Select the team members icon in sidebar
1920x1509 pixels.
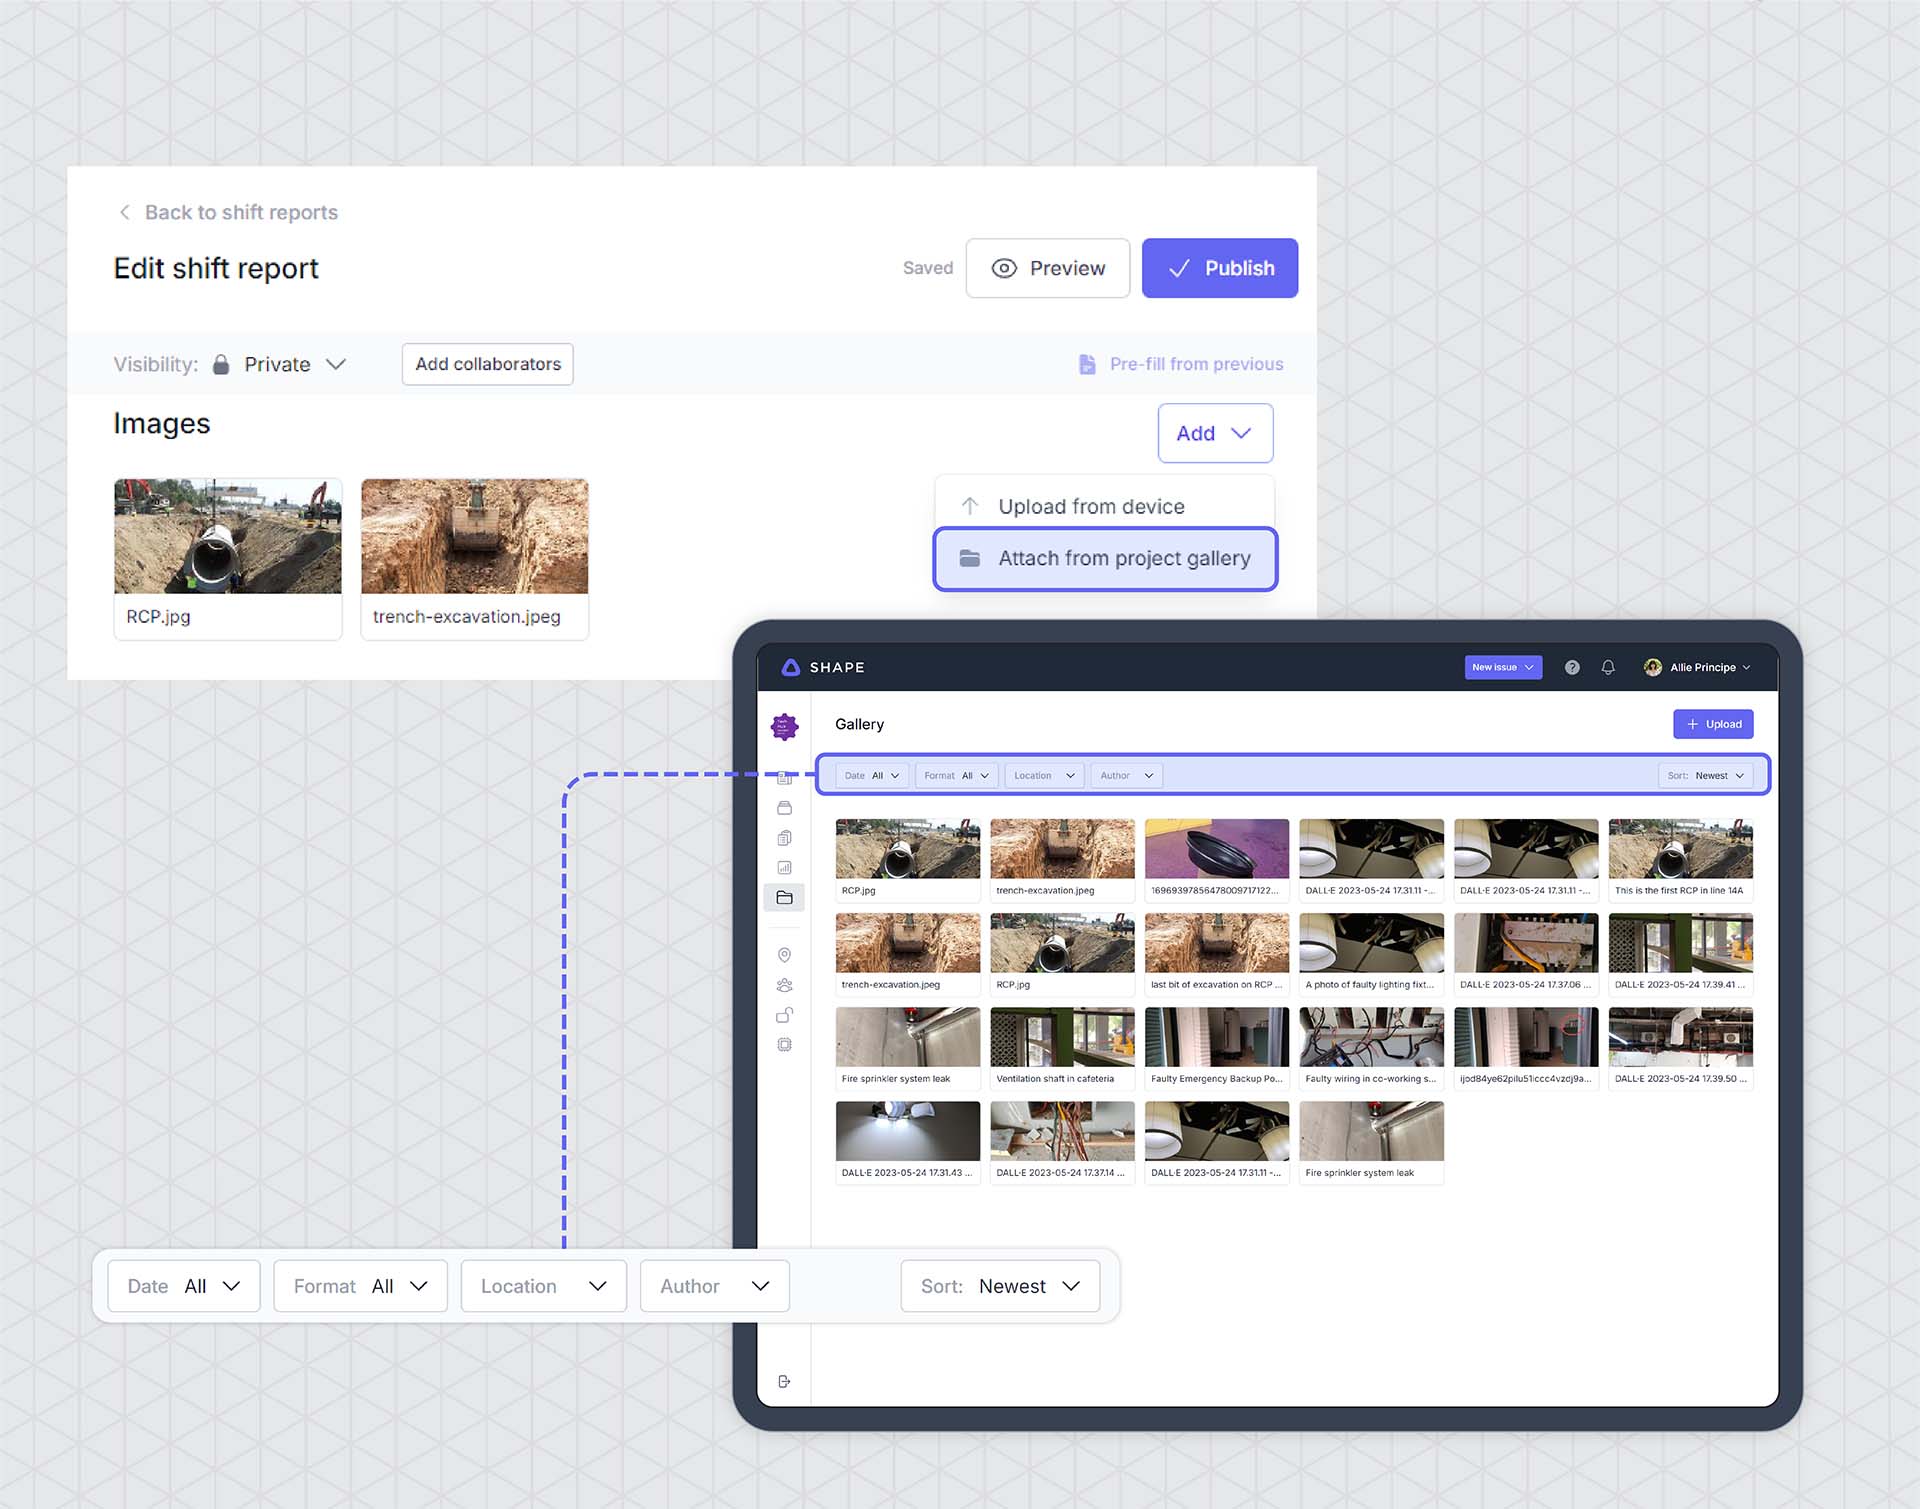click(785, 984)
